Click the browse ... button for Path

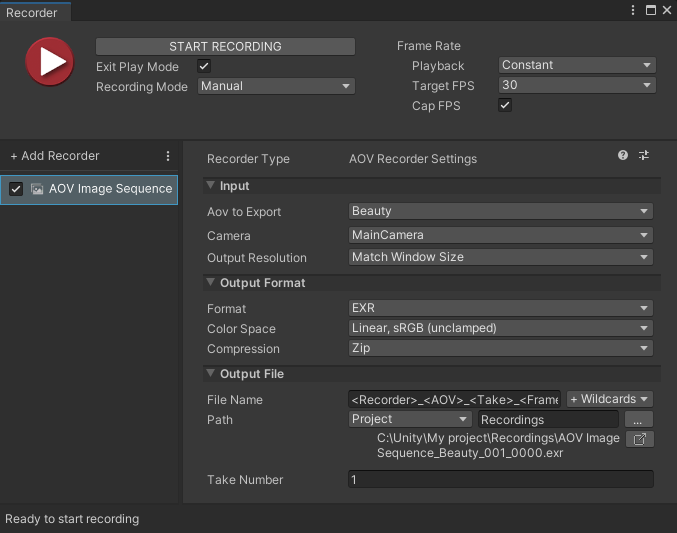(639, 419)
